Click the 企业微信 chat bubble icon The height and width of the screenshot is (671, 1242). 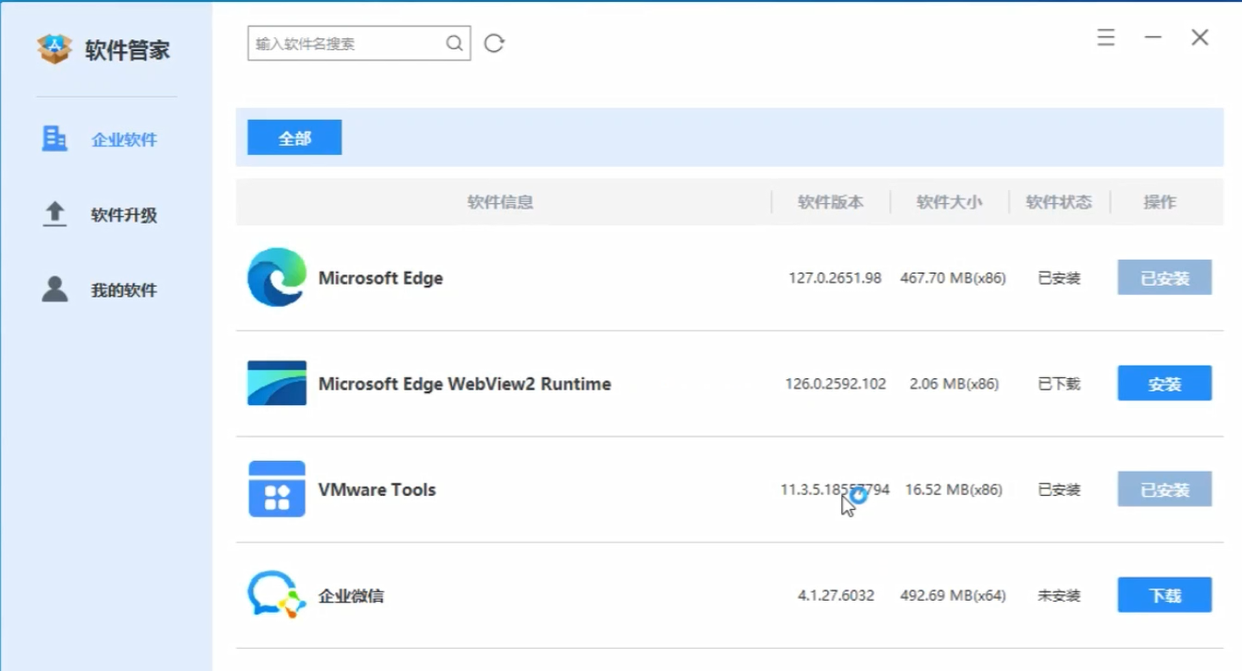coord(276,595)
